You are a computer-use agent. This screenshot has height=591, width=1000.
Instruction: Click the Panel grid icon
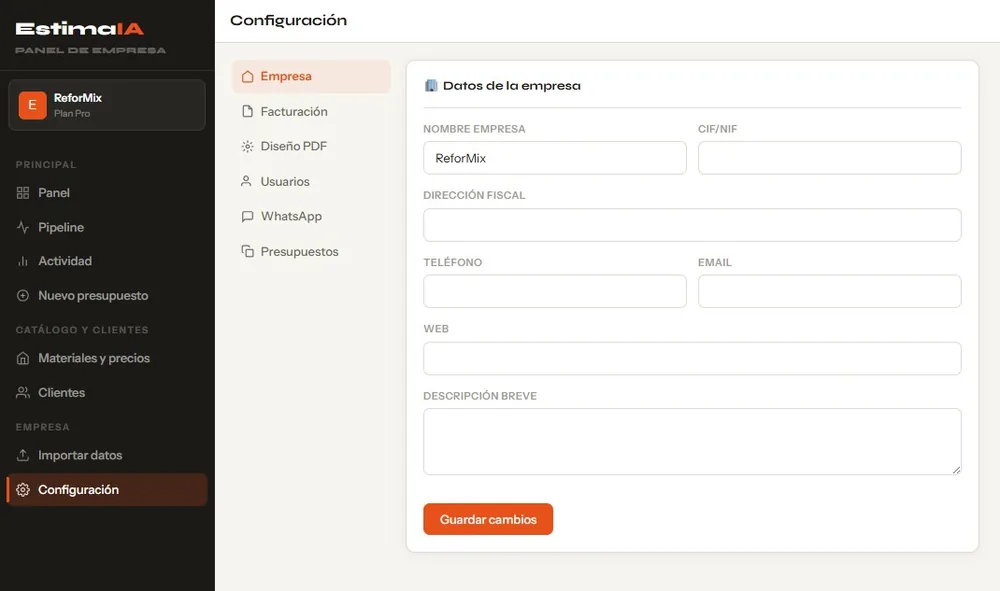[23, 193]
